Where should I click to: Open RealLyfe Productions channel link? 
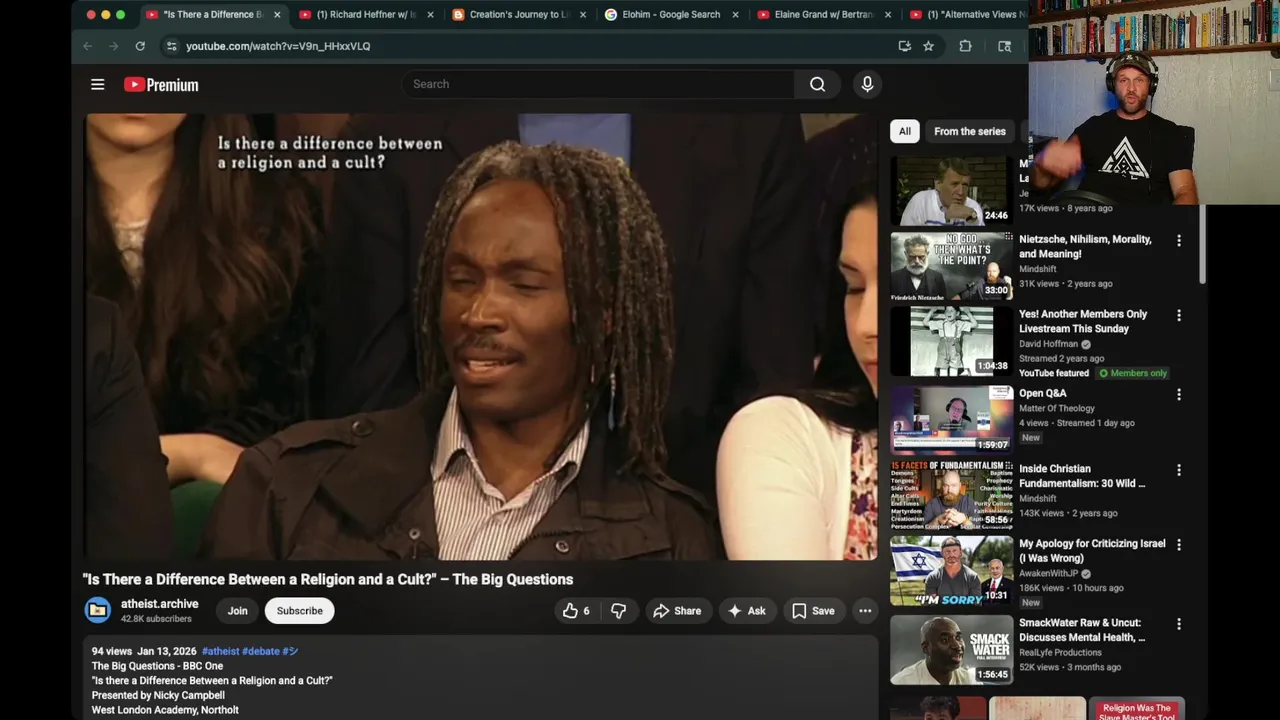[x=1060, y=652]
